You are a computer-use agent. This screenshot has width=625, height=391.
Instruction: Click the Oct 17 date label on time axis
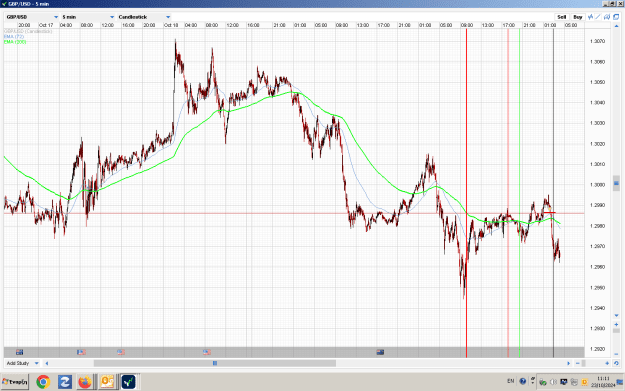click(46, 25)
